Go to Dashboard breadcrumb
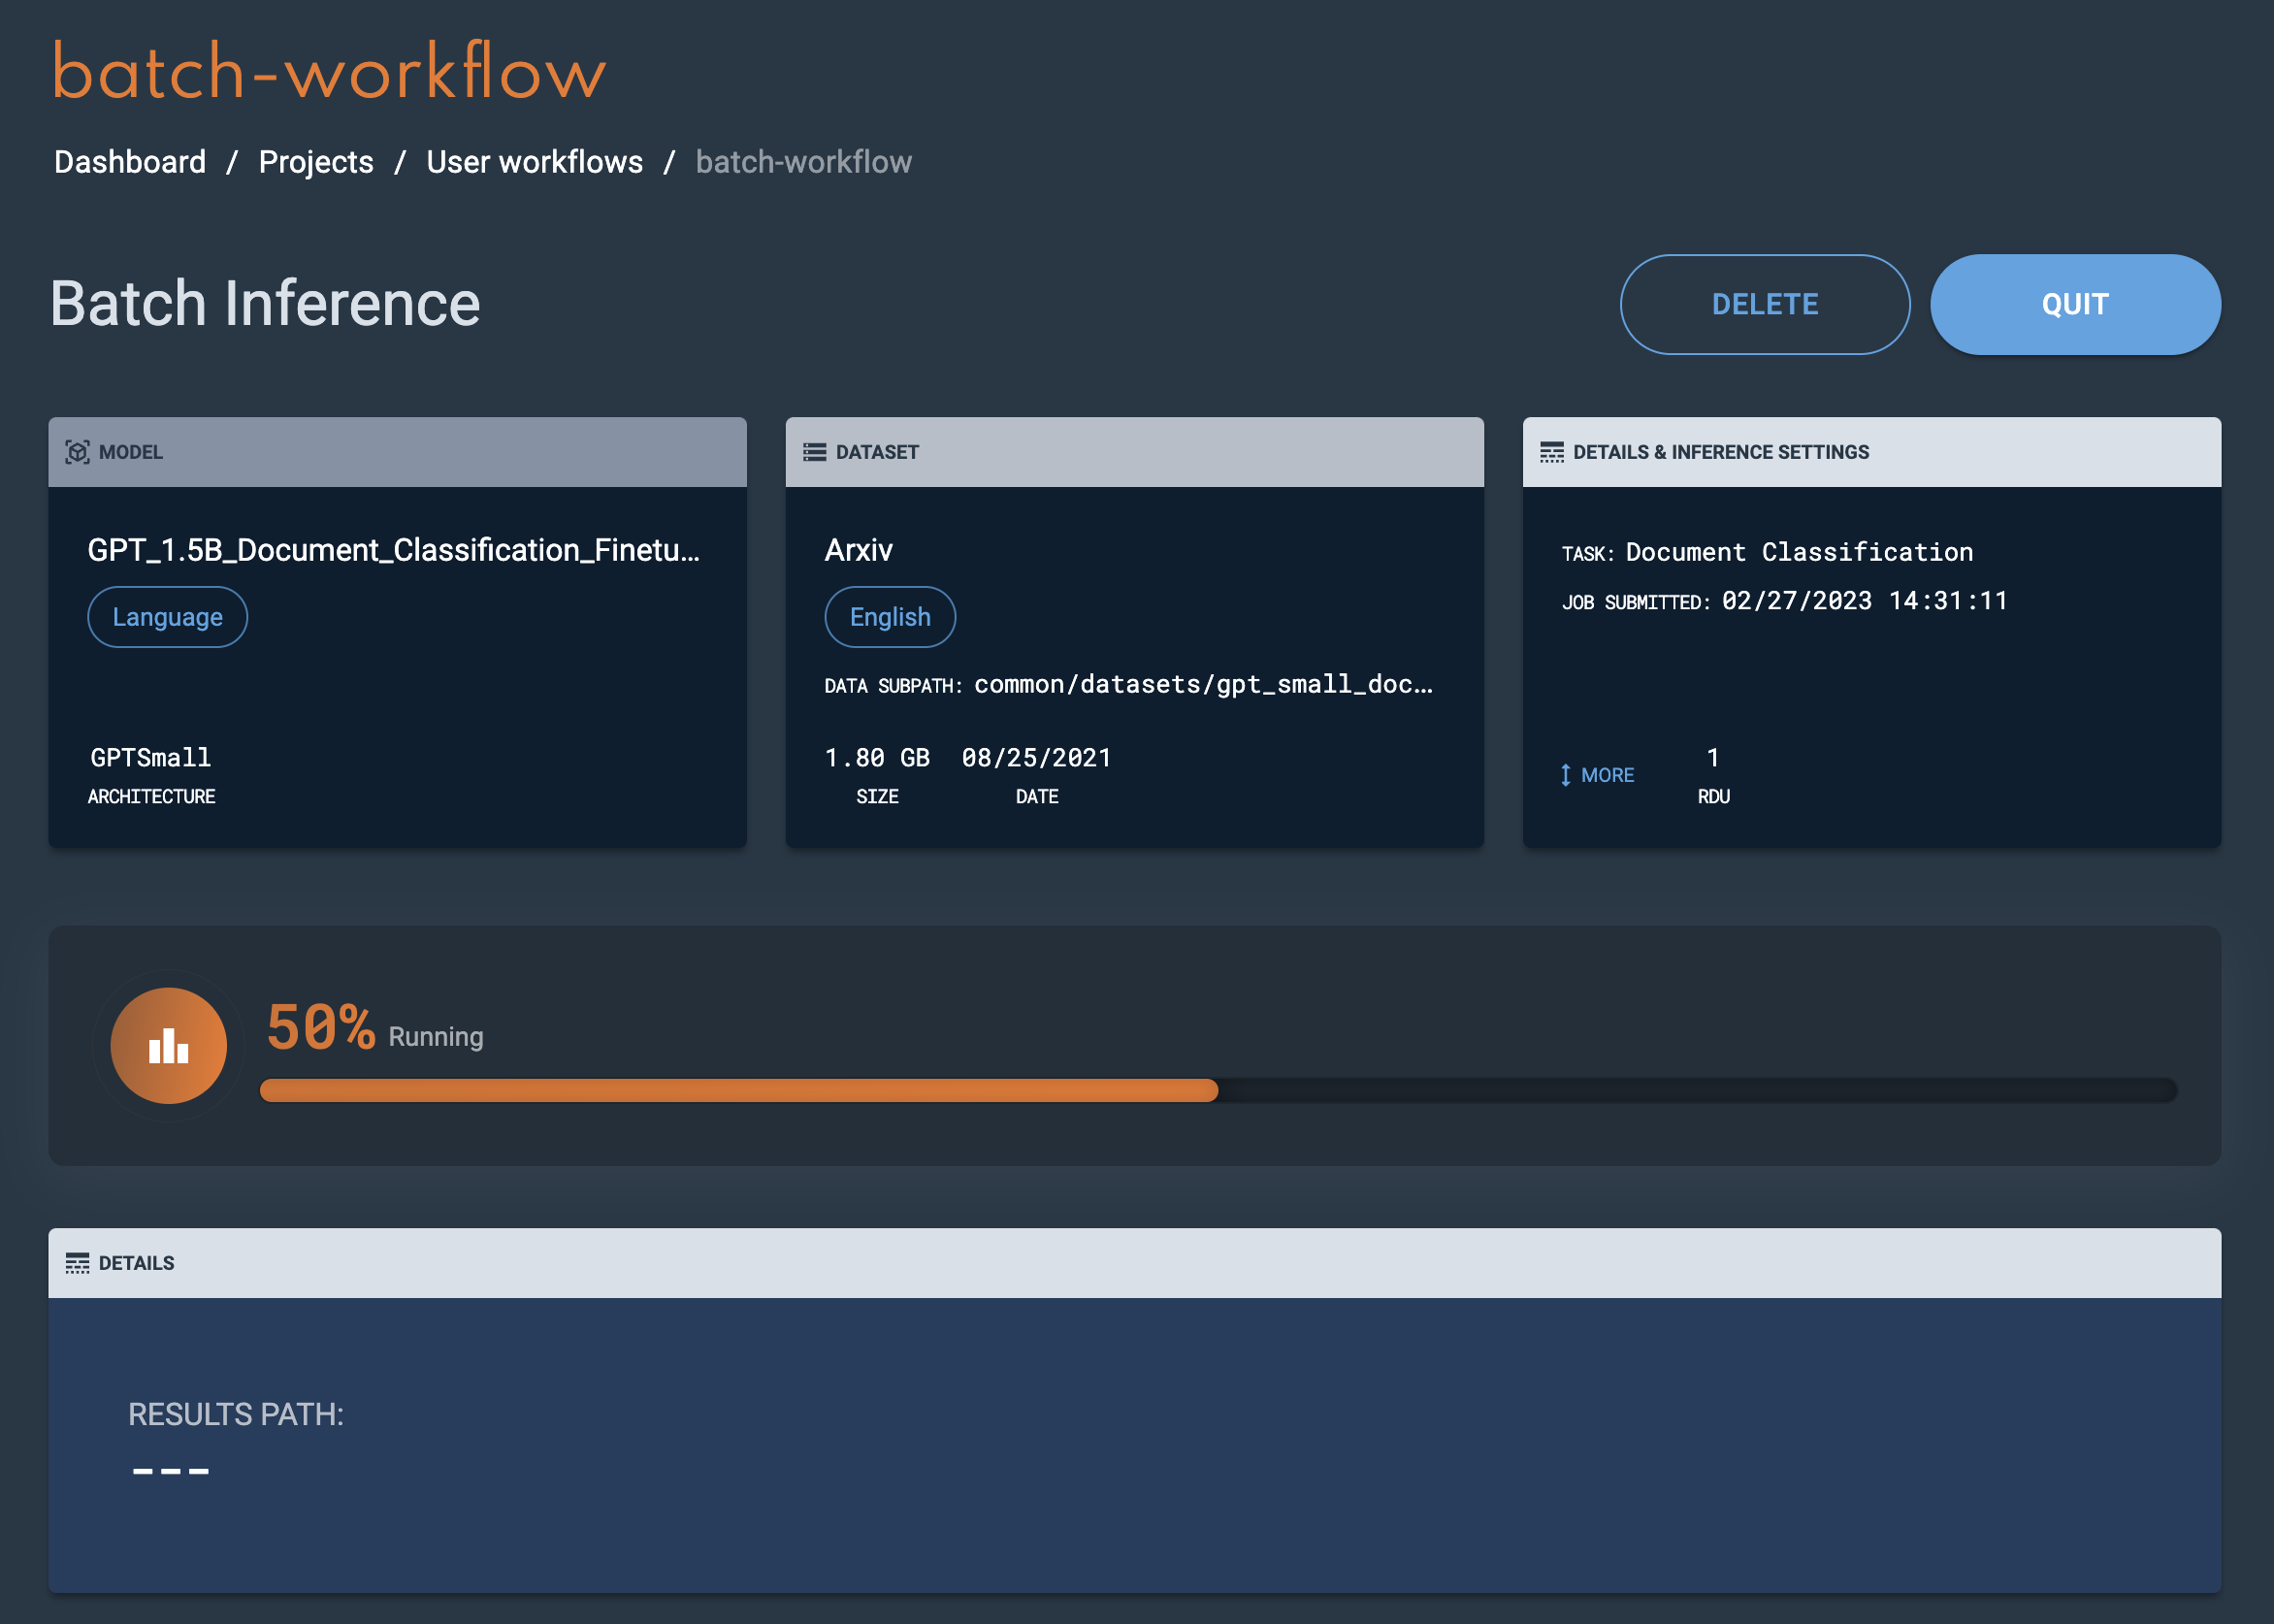Screen dimensions: 2274x1624 click(x=130, y=162)
